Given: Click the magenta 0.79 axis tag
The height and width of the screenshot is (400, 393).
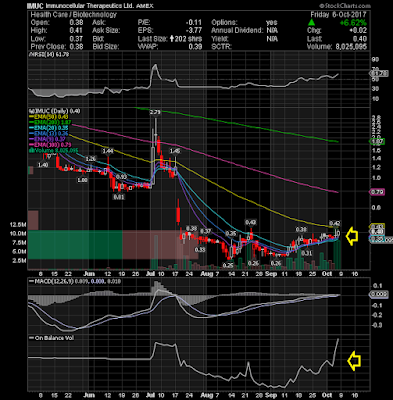Looking at the screenshot, I should pos(378,192).
